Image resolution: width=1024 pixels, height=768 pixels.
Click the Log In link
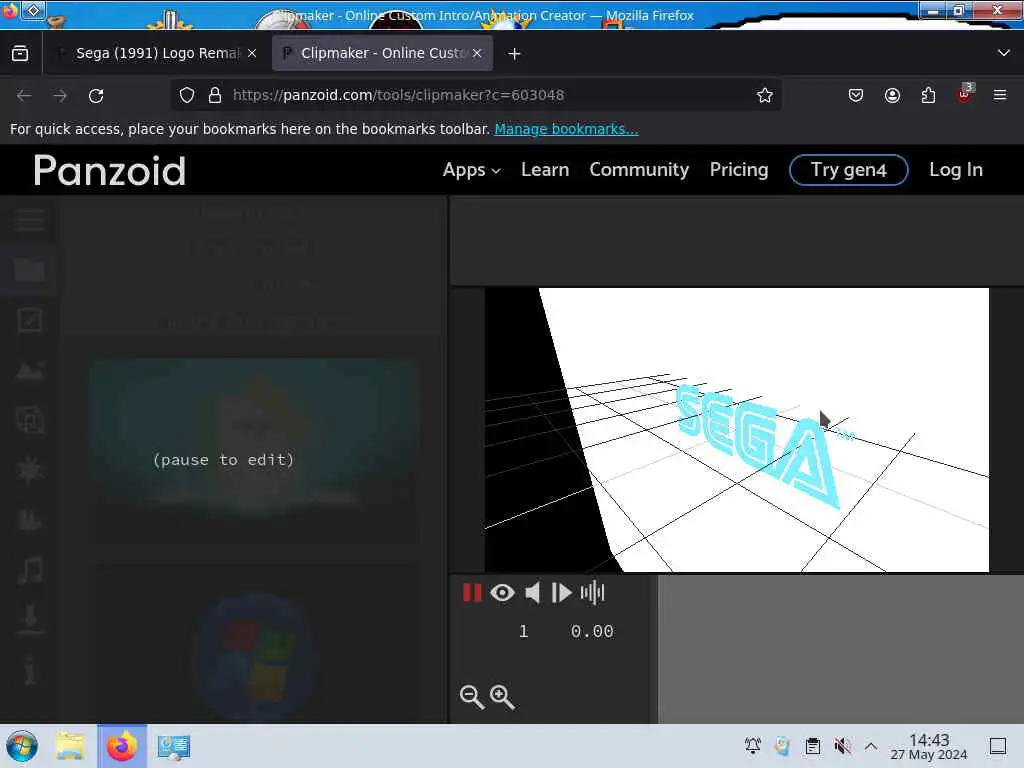click(955, 170)
